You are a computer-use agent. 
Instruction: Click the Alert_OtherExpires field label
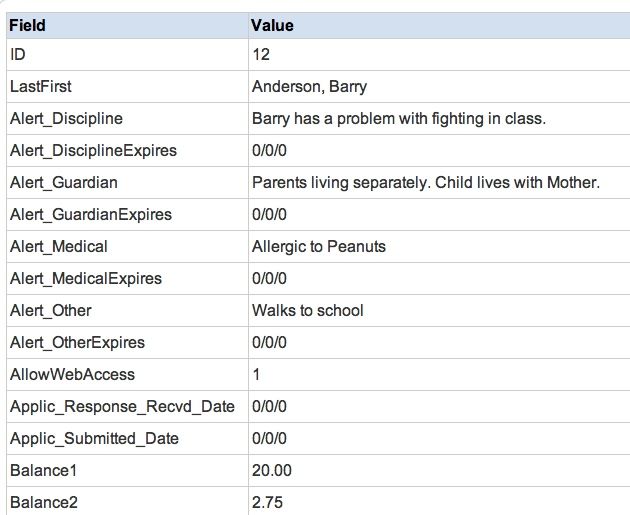77,343
